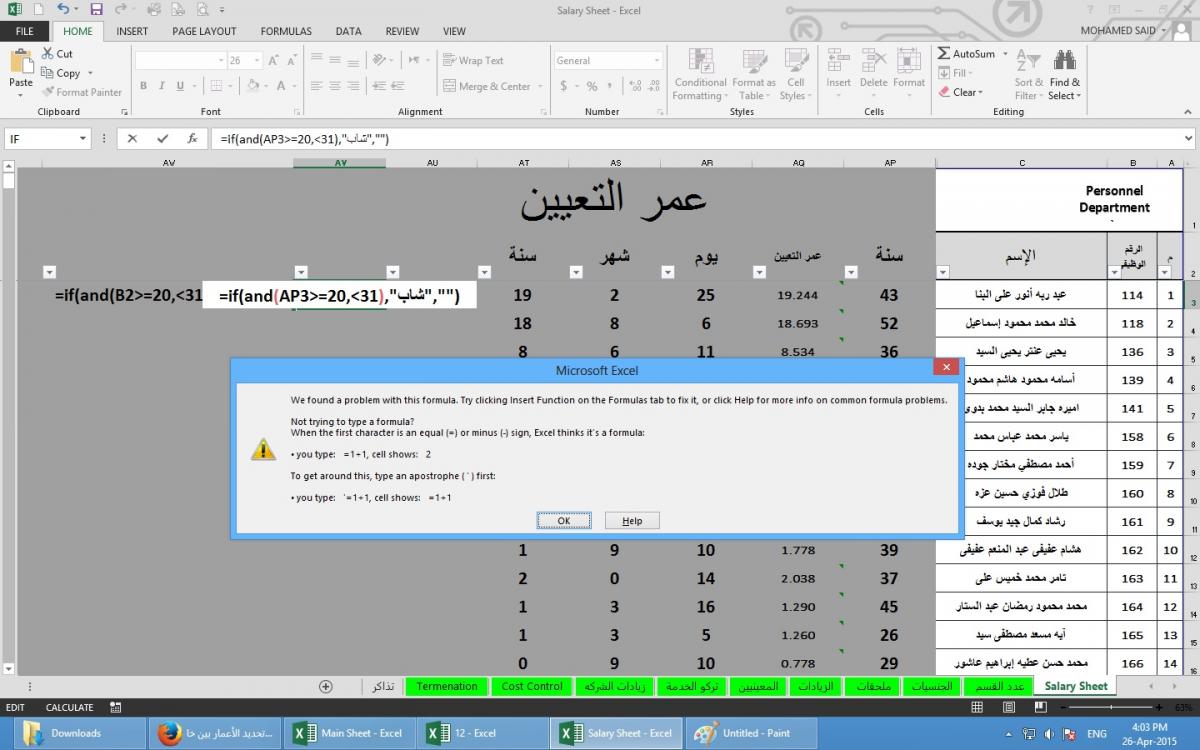Click the Accounting dollar format icon

[x=564, y=86]
